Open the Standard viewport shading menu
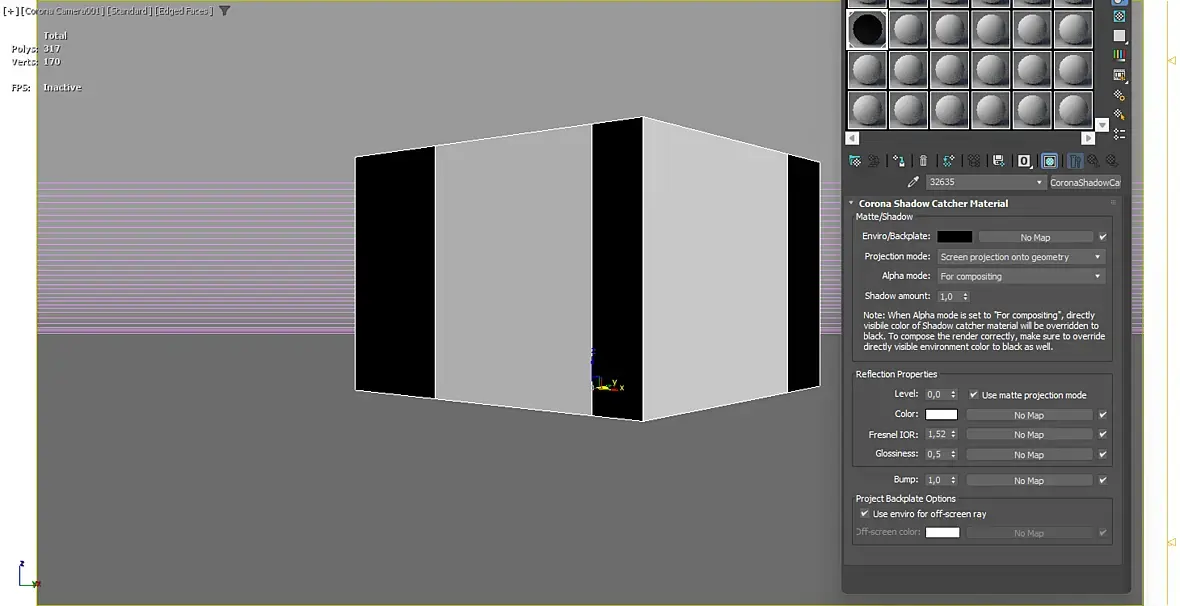Image resolution: width=1180 pixels, height=606 pixels. click(x=129, y=11)
